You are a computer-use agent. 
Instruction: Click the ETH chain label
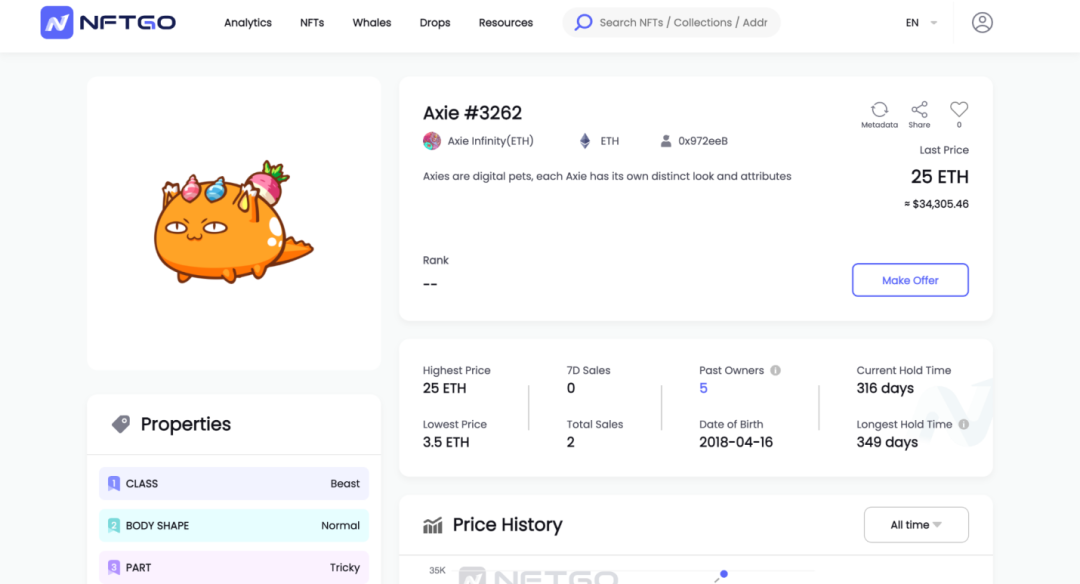click(x=610, y=141)
